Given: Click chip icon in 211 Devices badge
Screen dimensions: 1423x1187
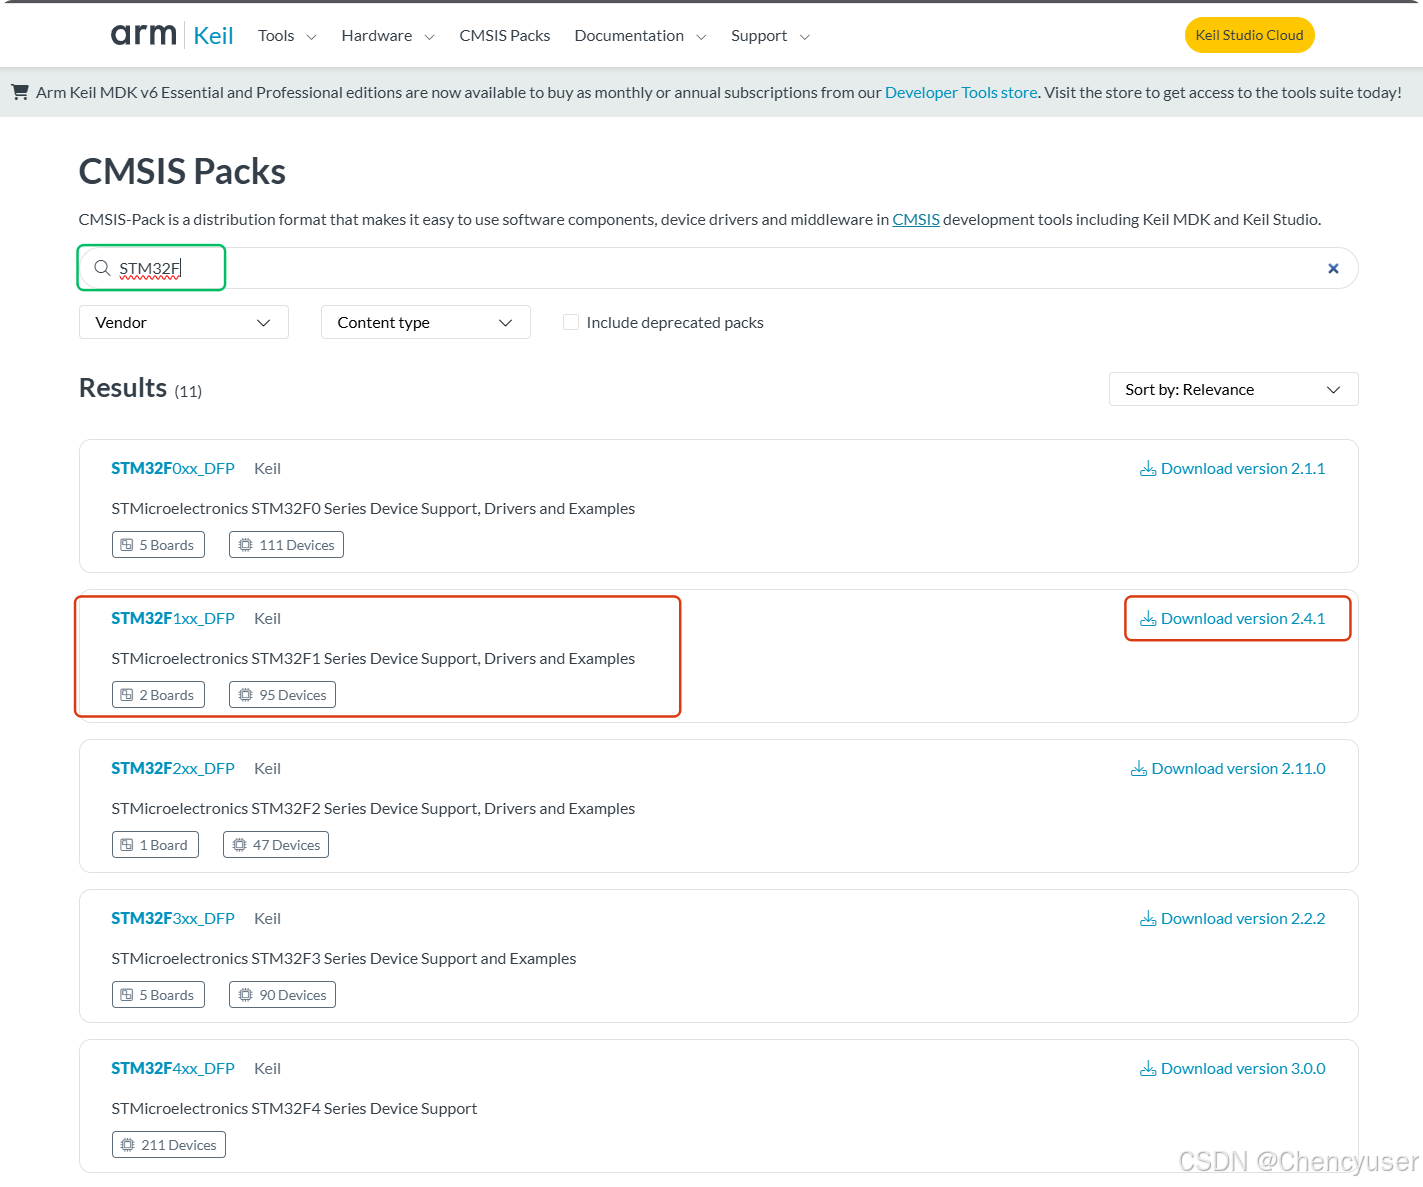Looking at the screenshot, I should pyautogui.click(x=127, y=1145).
